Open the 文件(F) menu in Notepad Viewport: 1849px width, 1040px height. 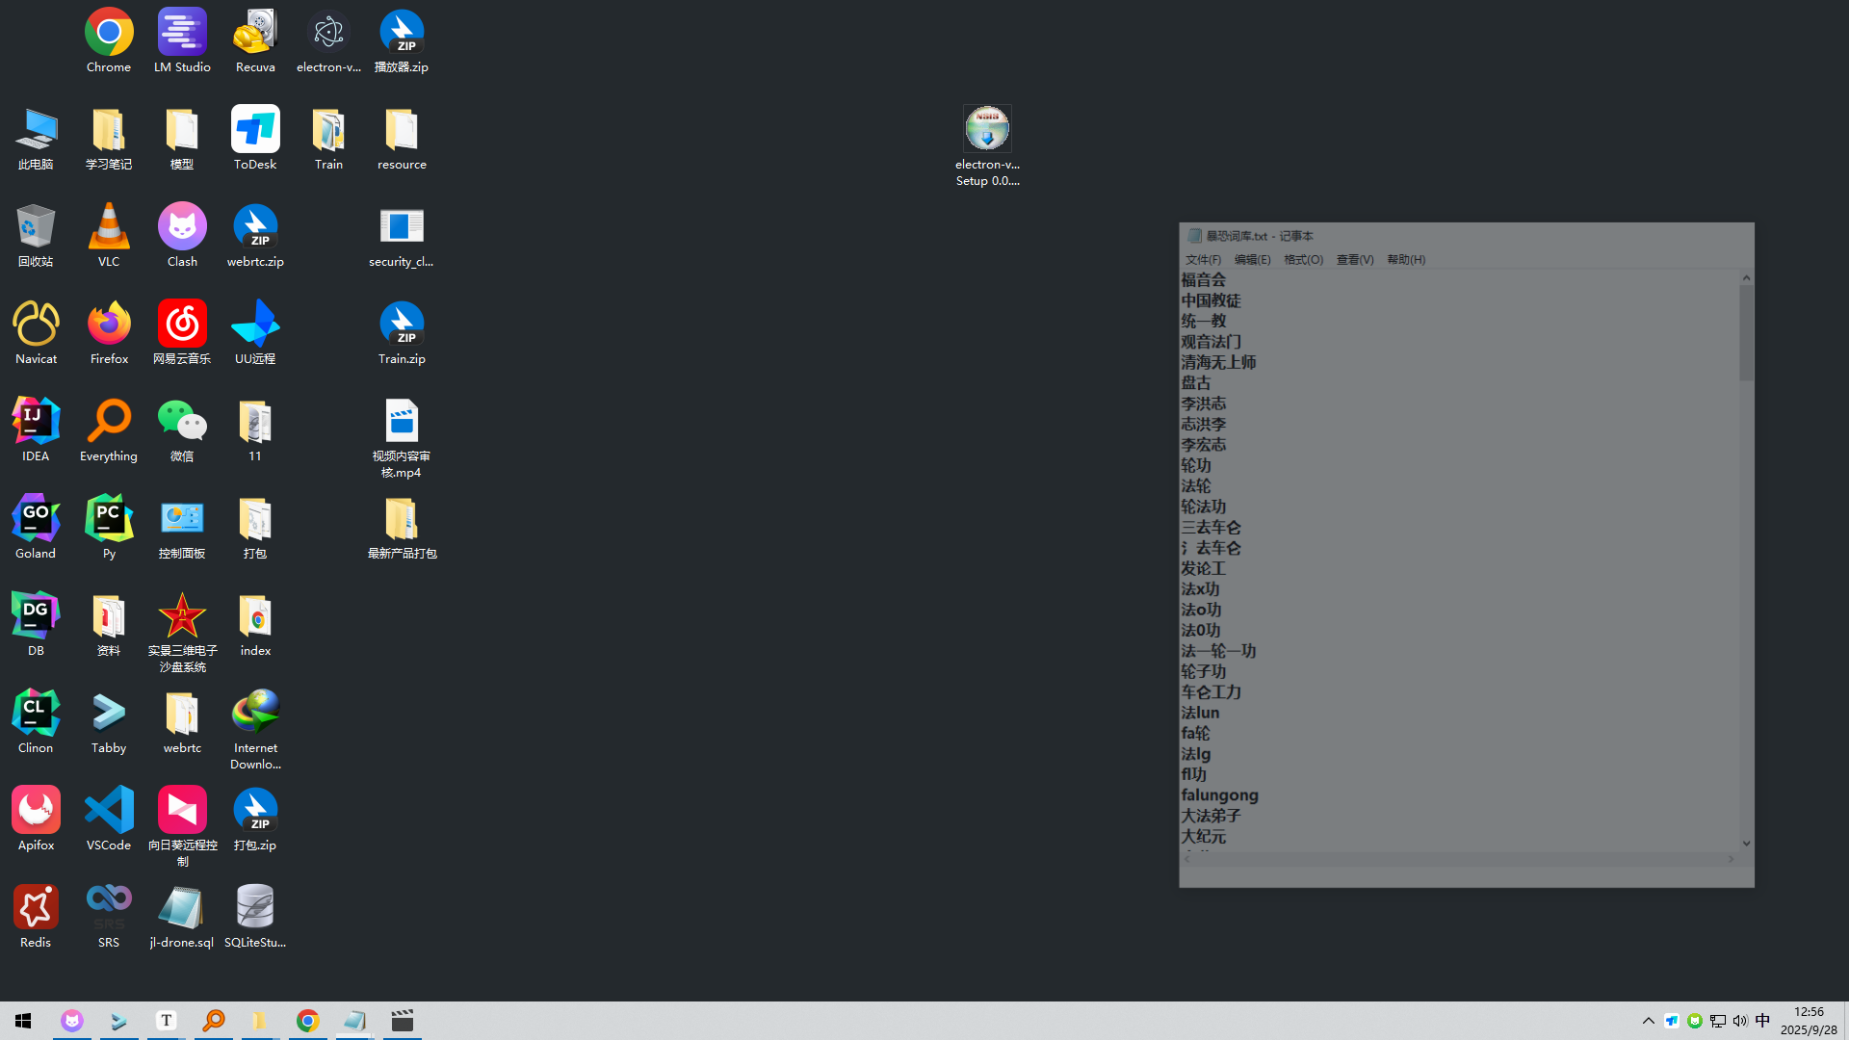tap(1202, 260)
